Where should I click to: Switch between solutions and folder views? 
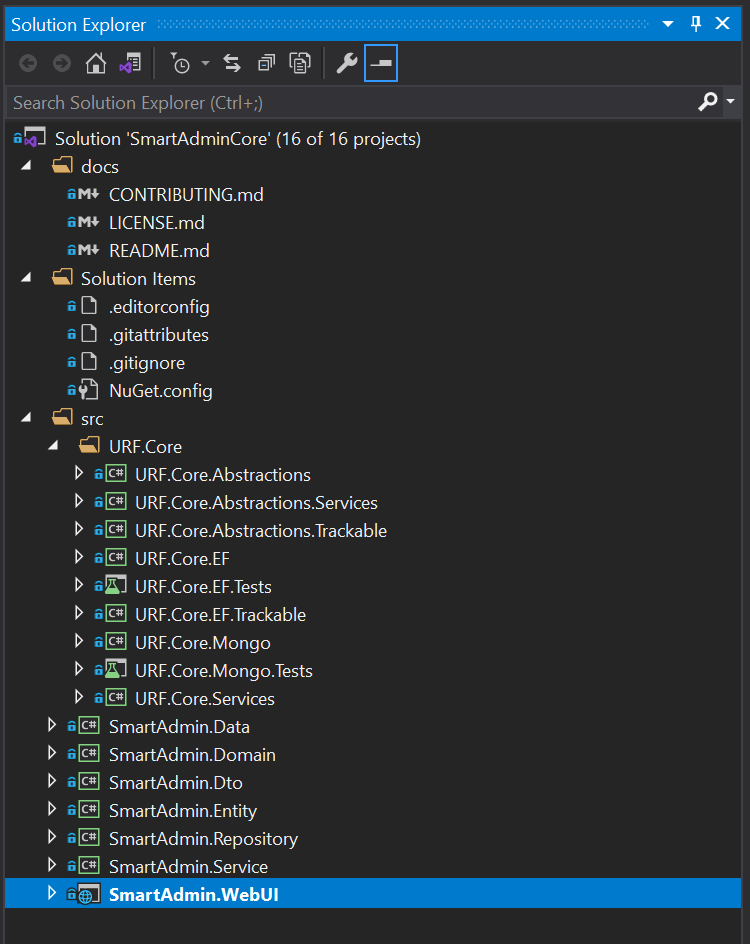pos(130,64)
